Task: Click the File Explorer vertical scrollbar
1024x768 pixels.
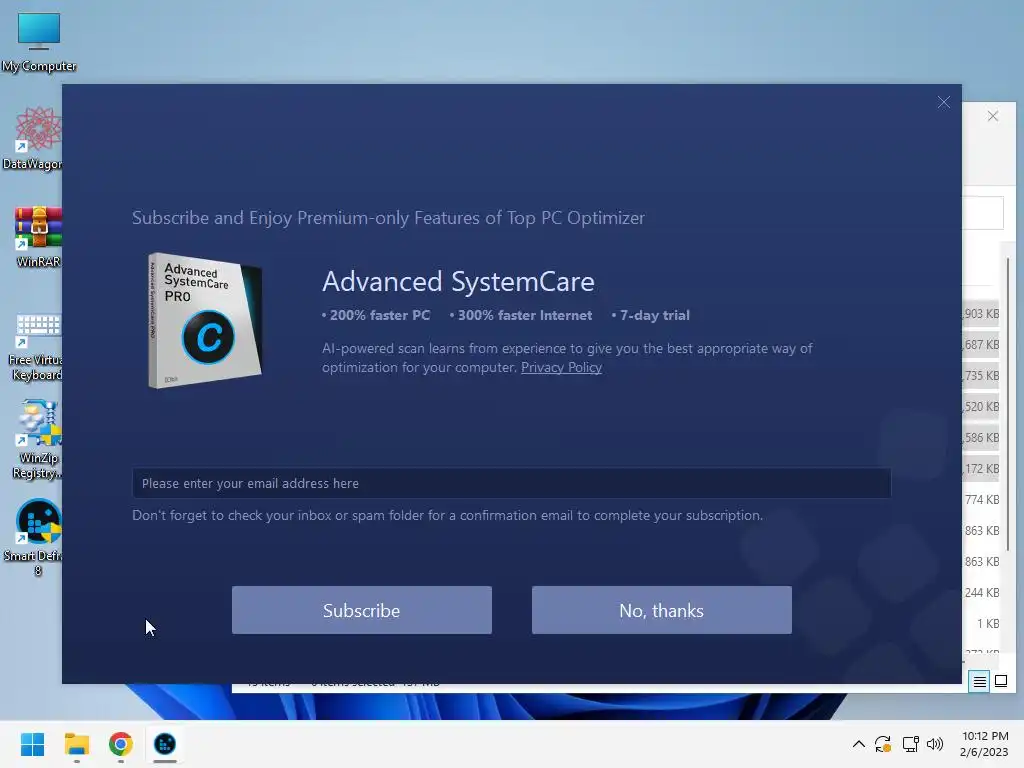Action: pos(1008,405)
